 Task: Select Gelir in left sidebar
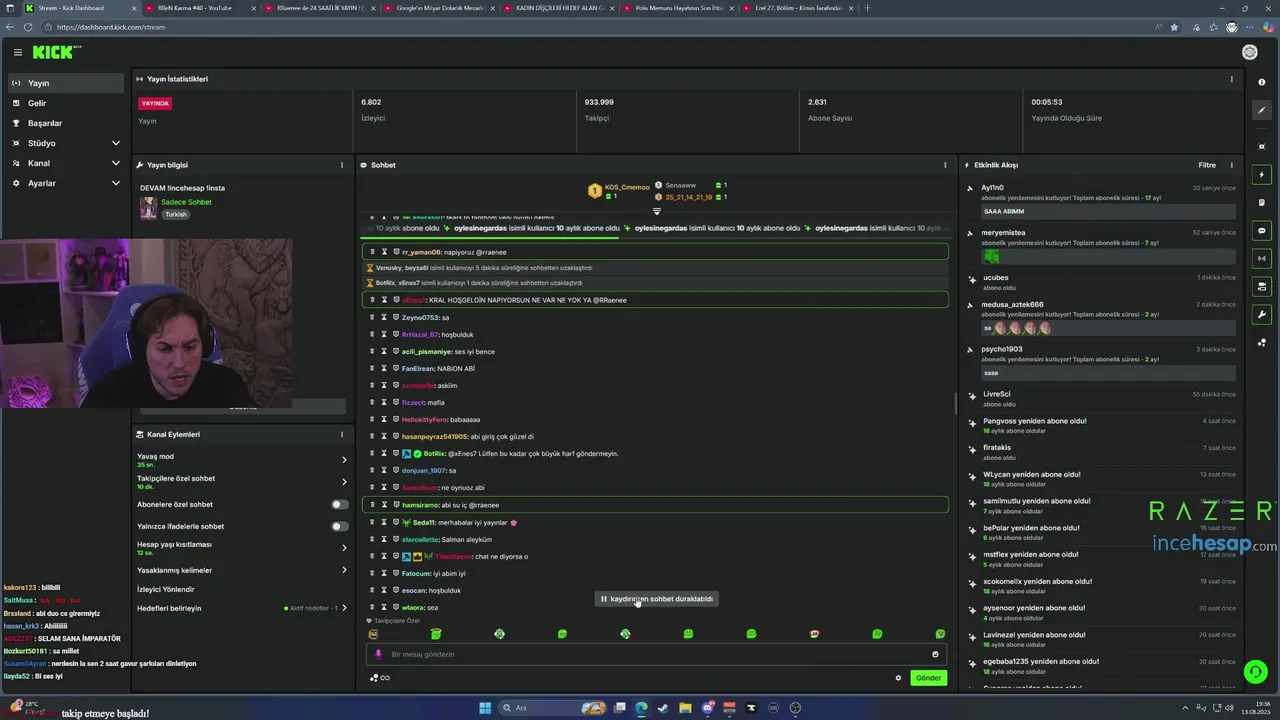(x=66, y=103)
